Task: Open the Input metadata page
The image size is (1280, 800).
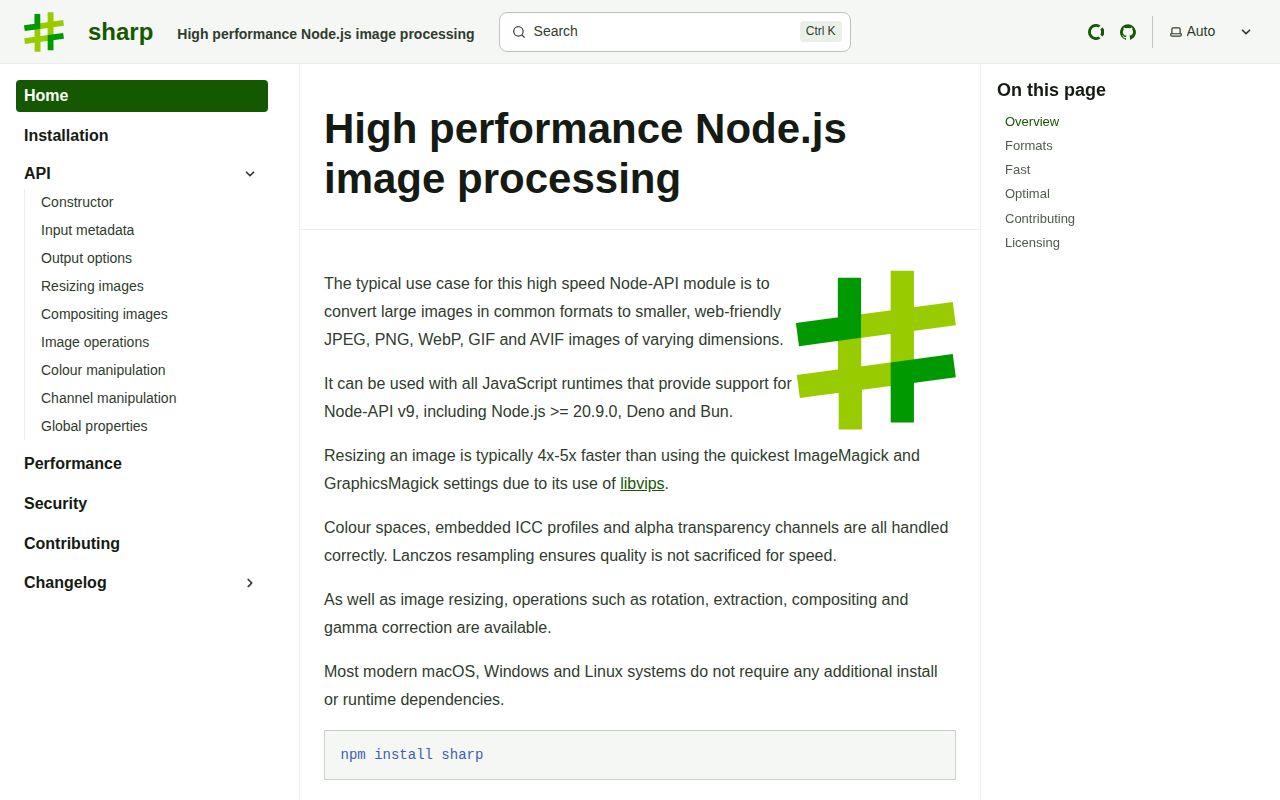Action: (87, 230)
